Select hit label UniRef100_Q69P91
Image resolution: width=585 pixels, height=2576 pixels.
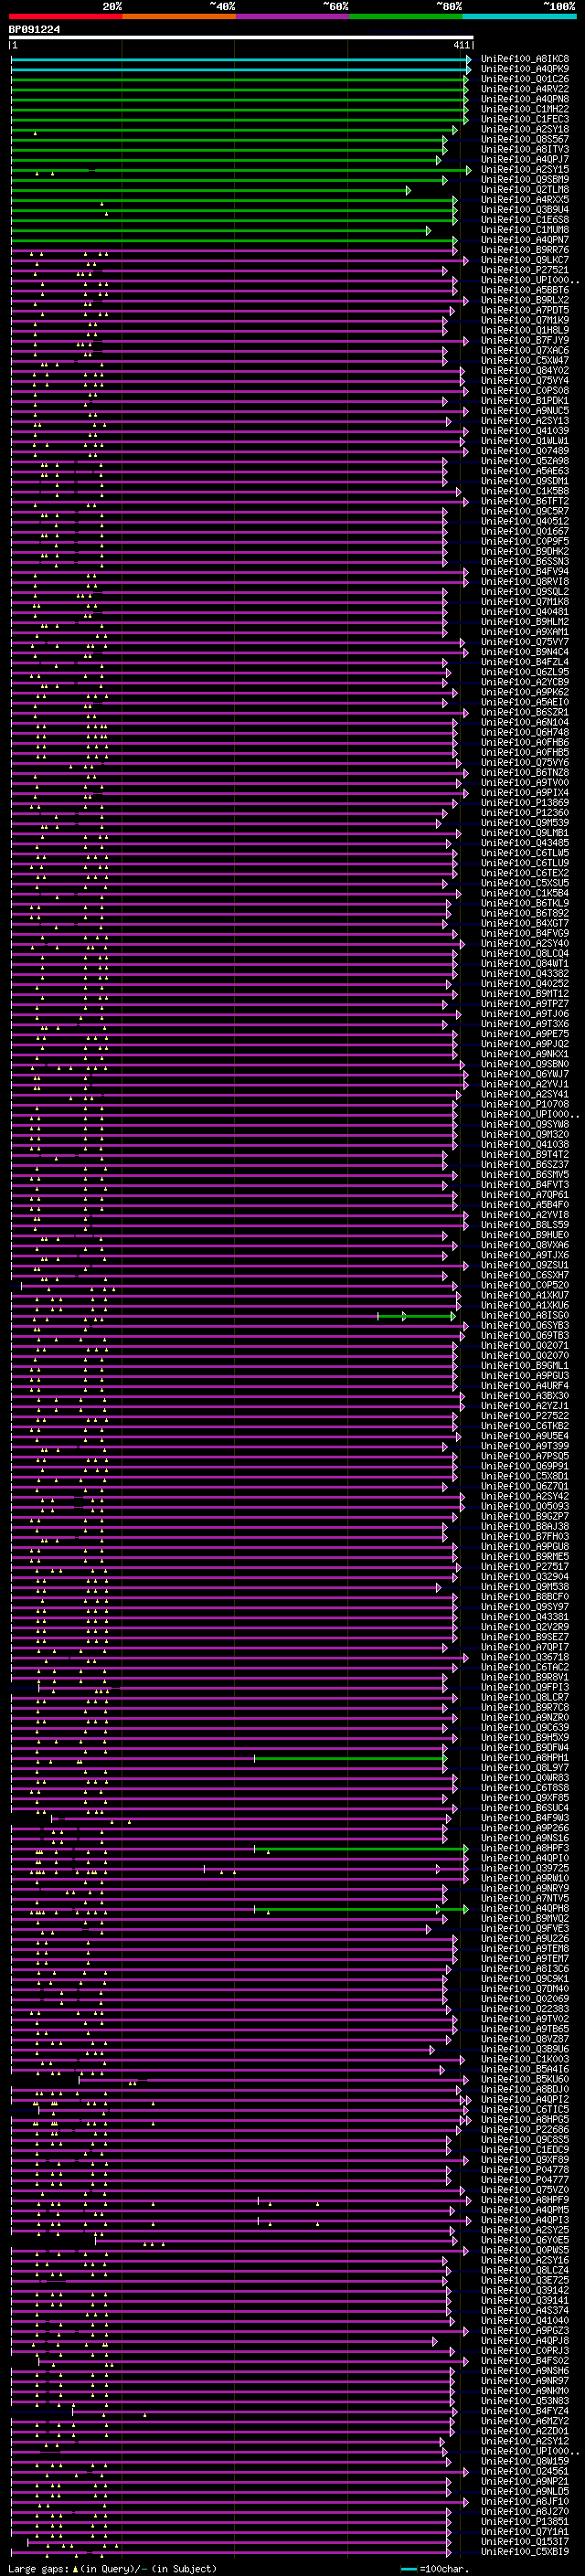pos(524,1466)
